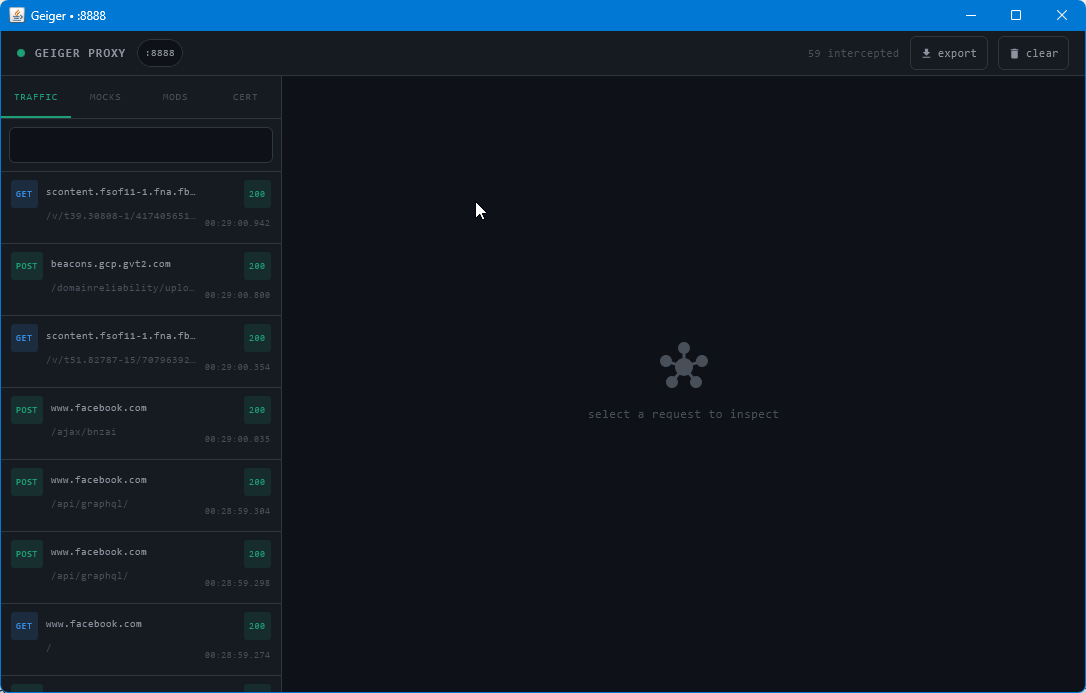The width and height of the screenshot is (1086, 693).
Task: Click the trash icon in clear button
Action: (x=1014, y=53)
